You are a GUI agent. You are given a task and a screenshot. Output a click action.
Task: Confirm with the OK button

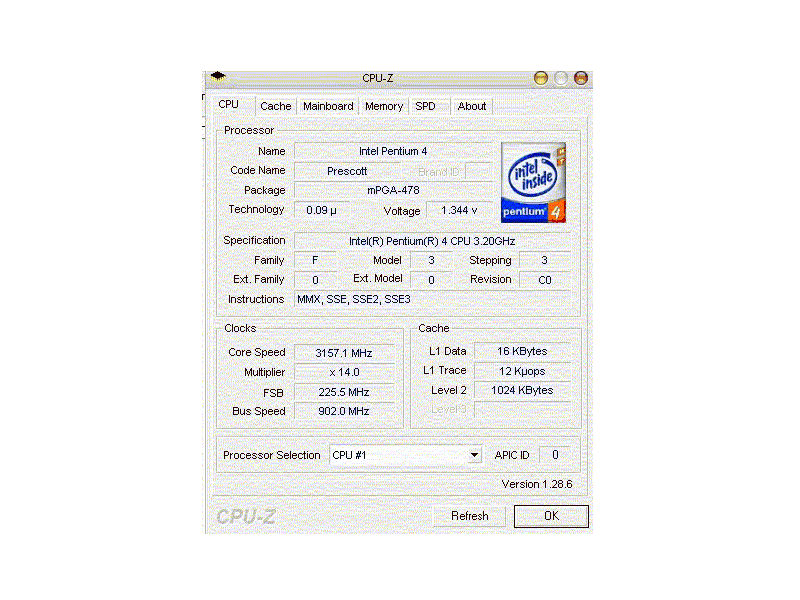[551, 516]
